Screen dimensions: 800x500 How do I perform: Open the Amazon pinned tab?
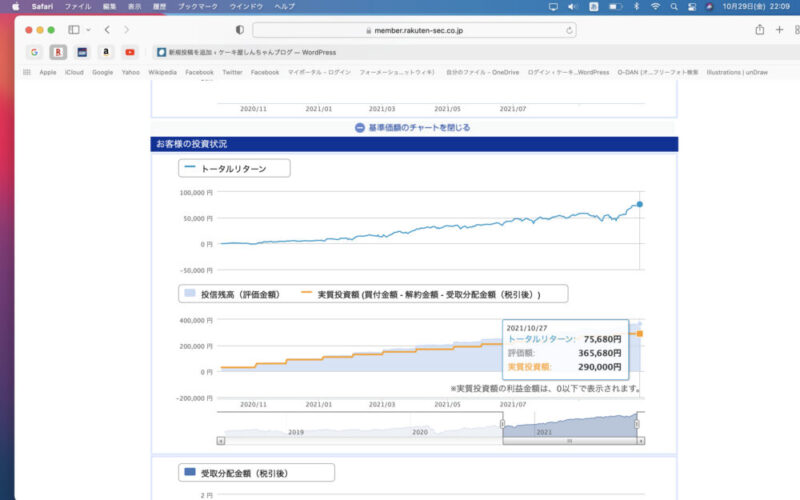tap(106, 52)
